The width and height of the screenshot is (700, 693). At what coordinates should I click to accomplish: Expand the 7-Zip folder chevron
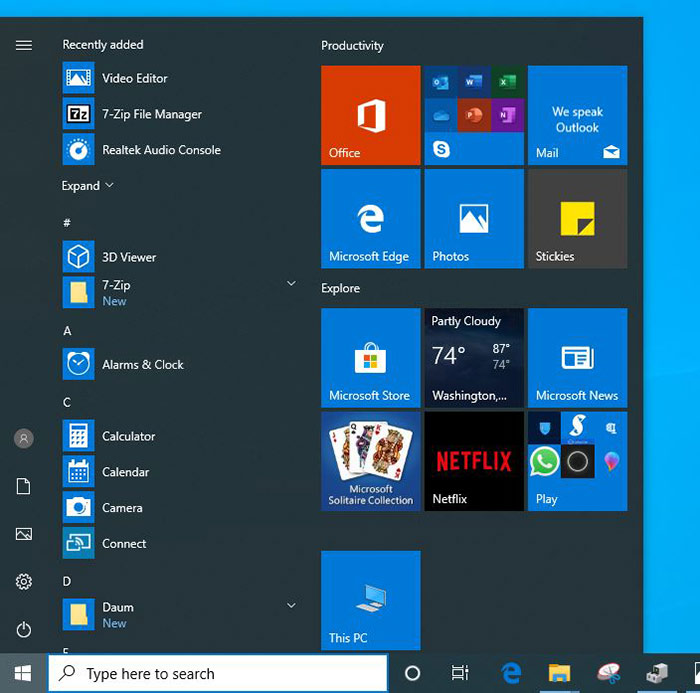[291, 284]
